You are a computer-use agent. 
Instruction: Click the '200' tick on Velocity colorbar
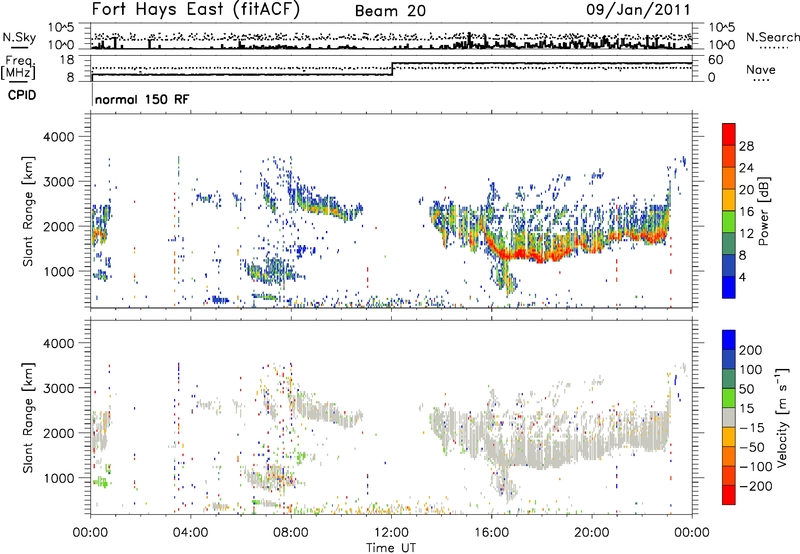(x=751, y=350)
